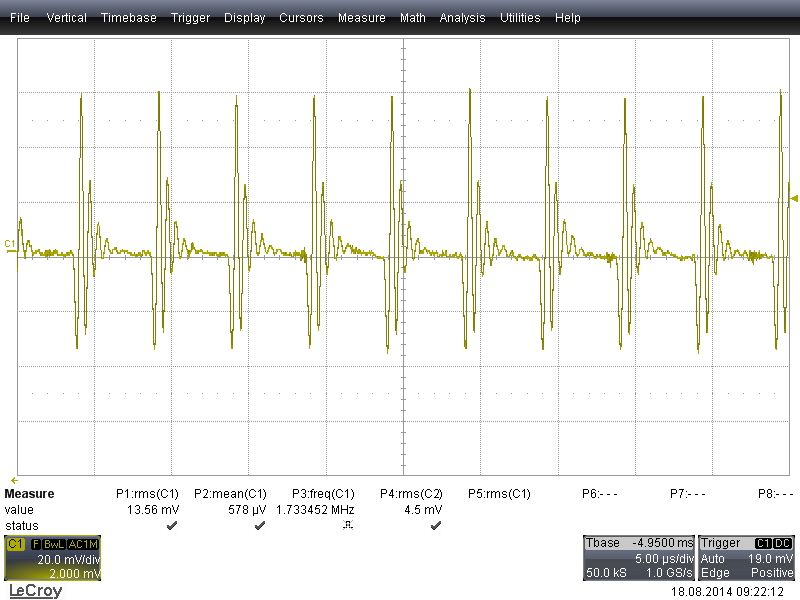800x600 pixels.
Task: Open the Timebase menu
Action: [x=129, y=18]
